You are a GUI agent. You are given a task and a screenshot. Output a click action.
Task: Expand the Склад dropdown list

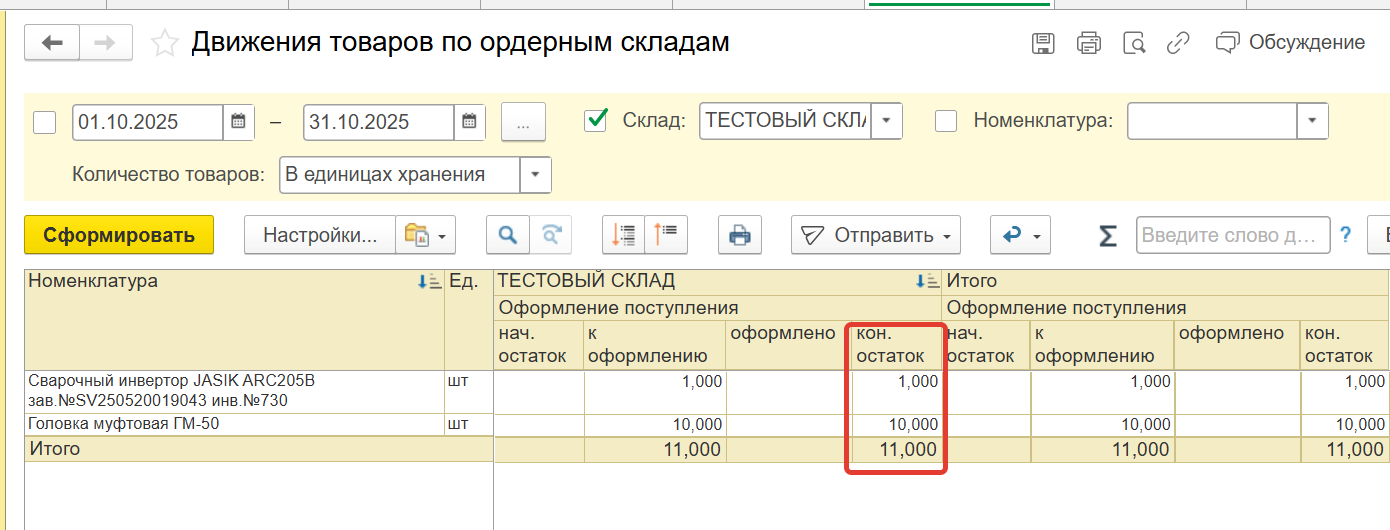888,122
